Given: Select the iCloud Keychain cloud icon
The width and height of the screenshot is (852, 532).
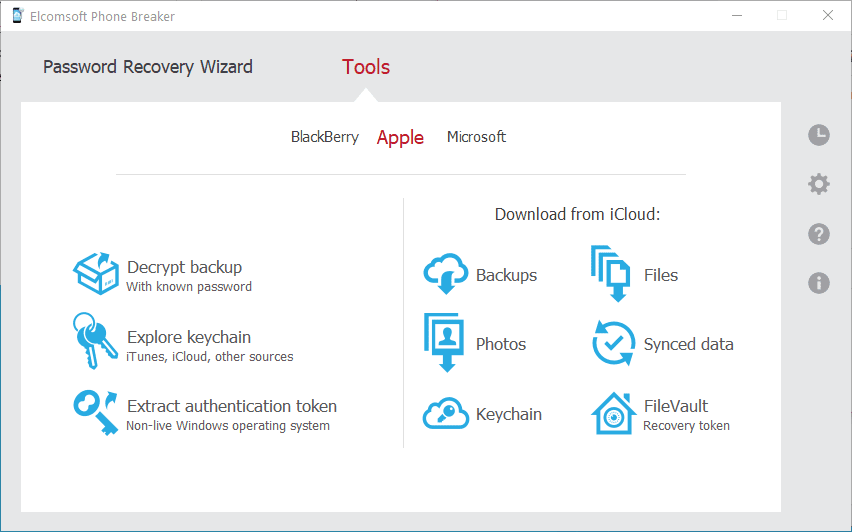Looking at the screenshot, I should [446, 414].
